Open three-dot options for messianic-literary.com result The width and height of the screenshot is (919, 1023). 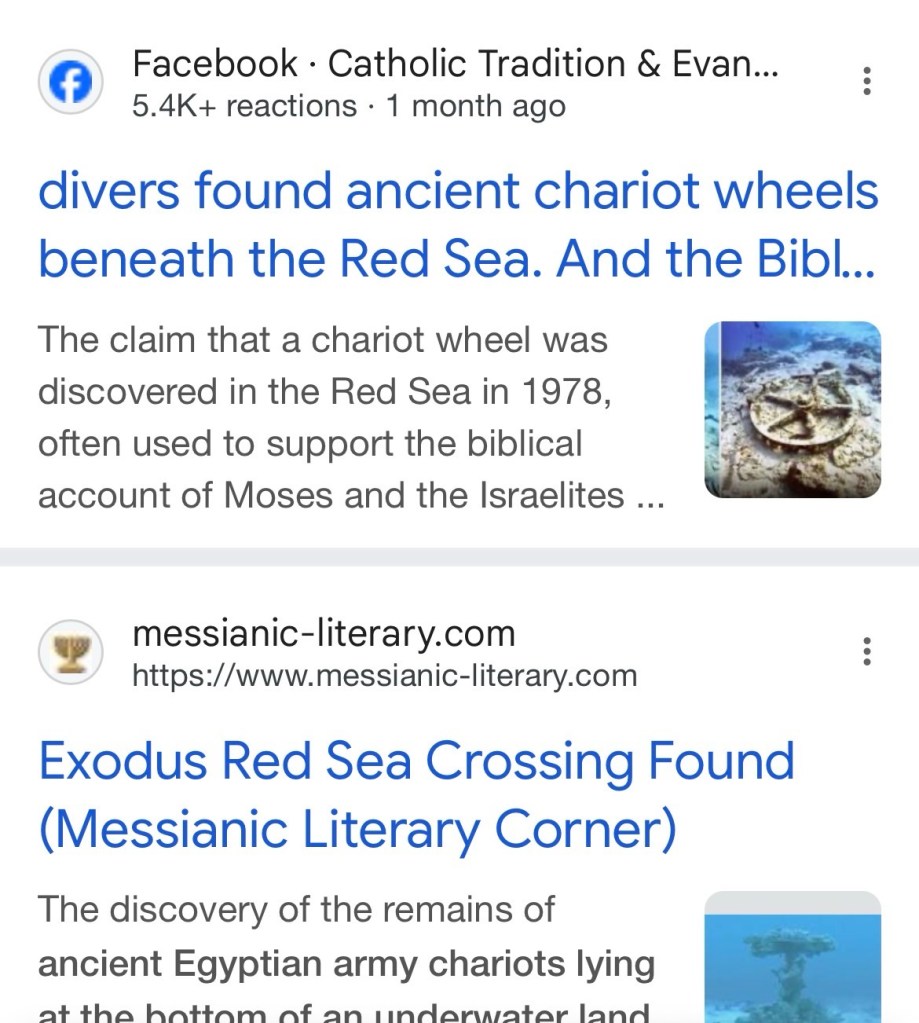pyautogui.click(x=867, y=651)
